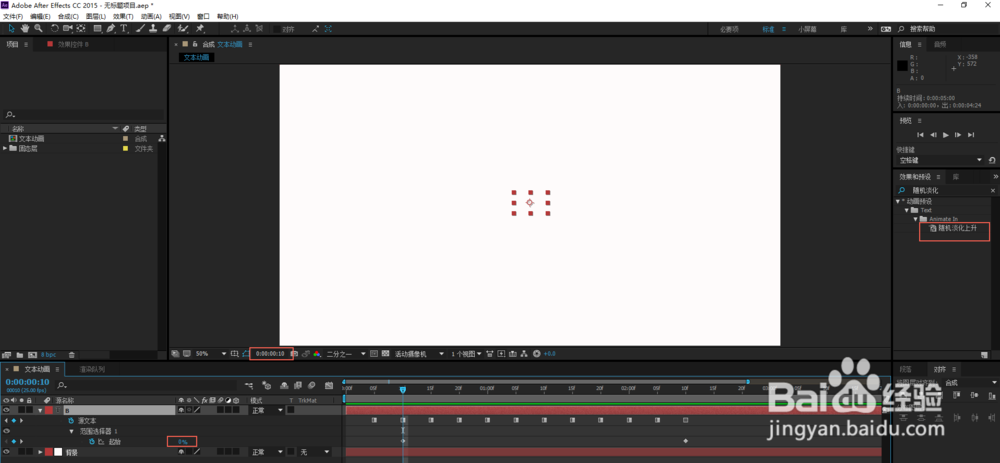The width and height of the screenshot is (1000, 463).
Task: Open the 无 TrkMat dropdown on 背景 layer
Action: tap(315, 452)
